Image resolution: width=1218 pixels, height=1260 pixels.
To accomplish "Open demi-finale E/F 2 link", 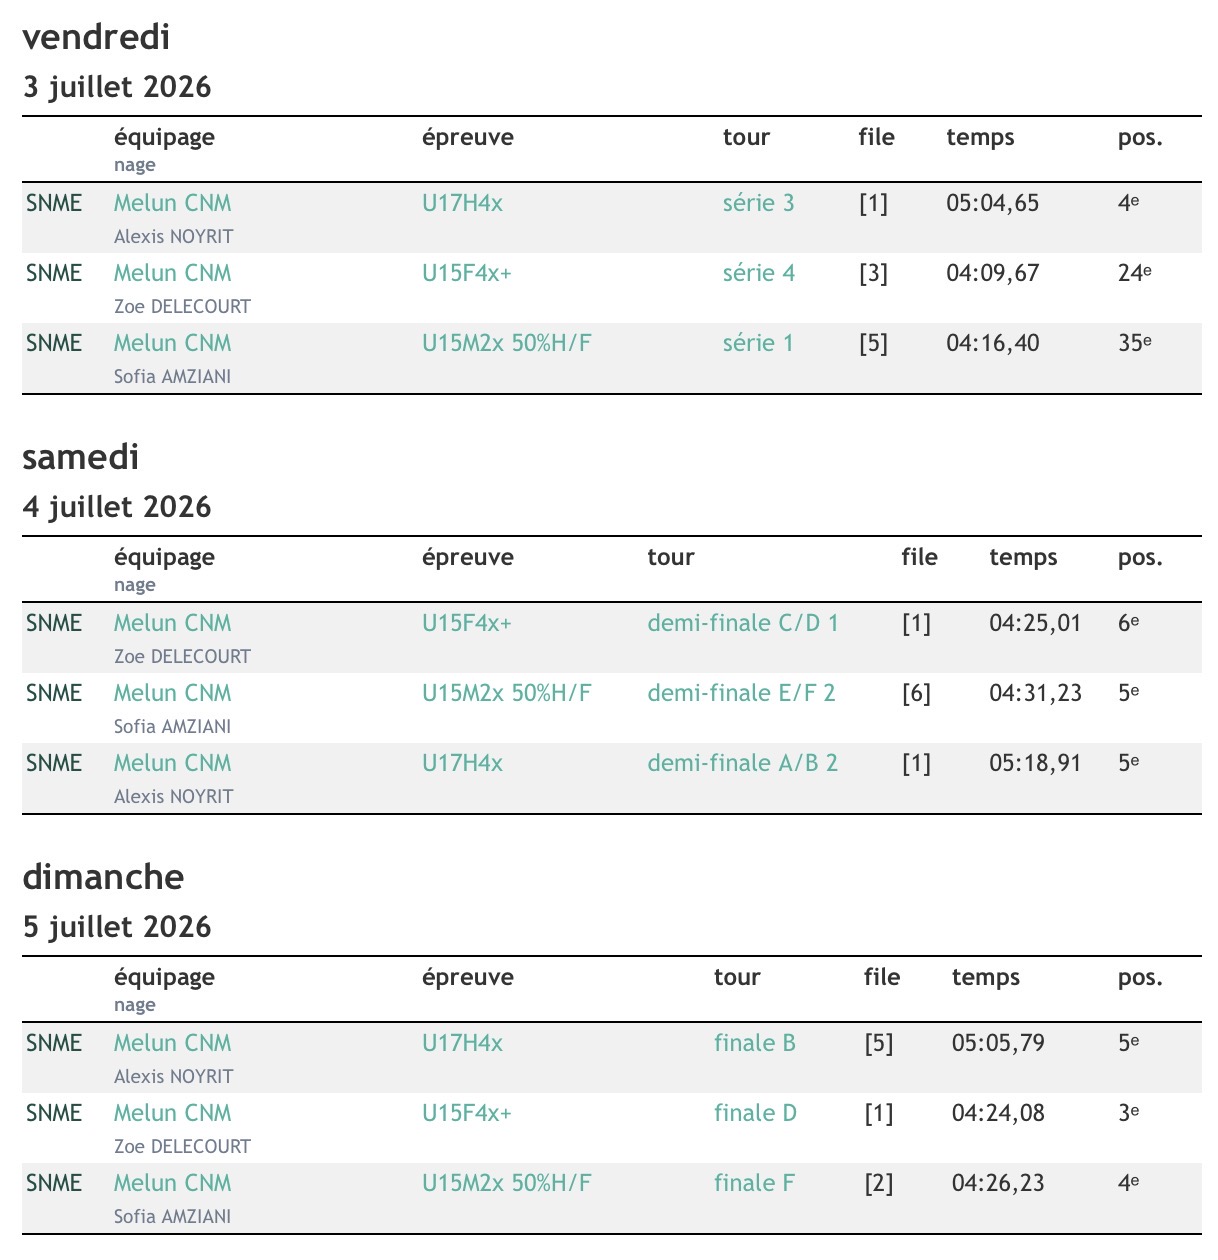I will coord(741,693).
